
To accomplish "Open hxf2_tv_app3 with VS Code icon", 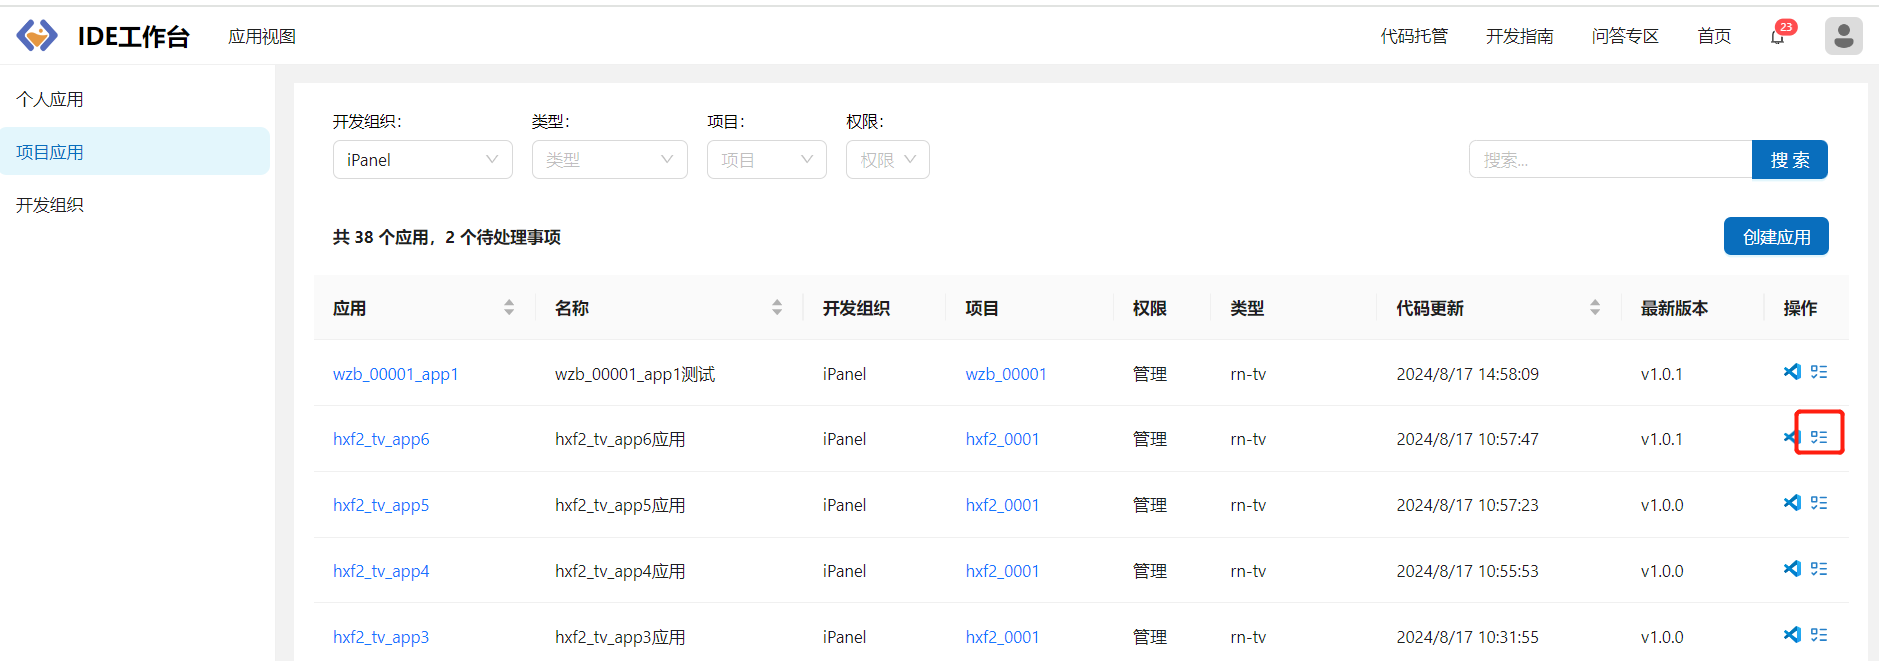I will (x=1792, y=635).
